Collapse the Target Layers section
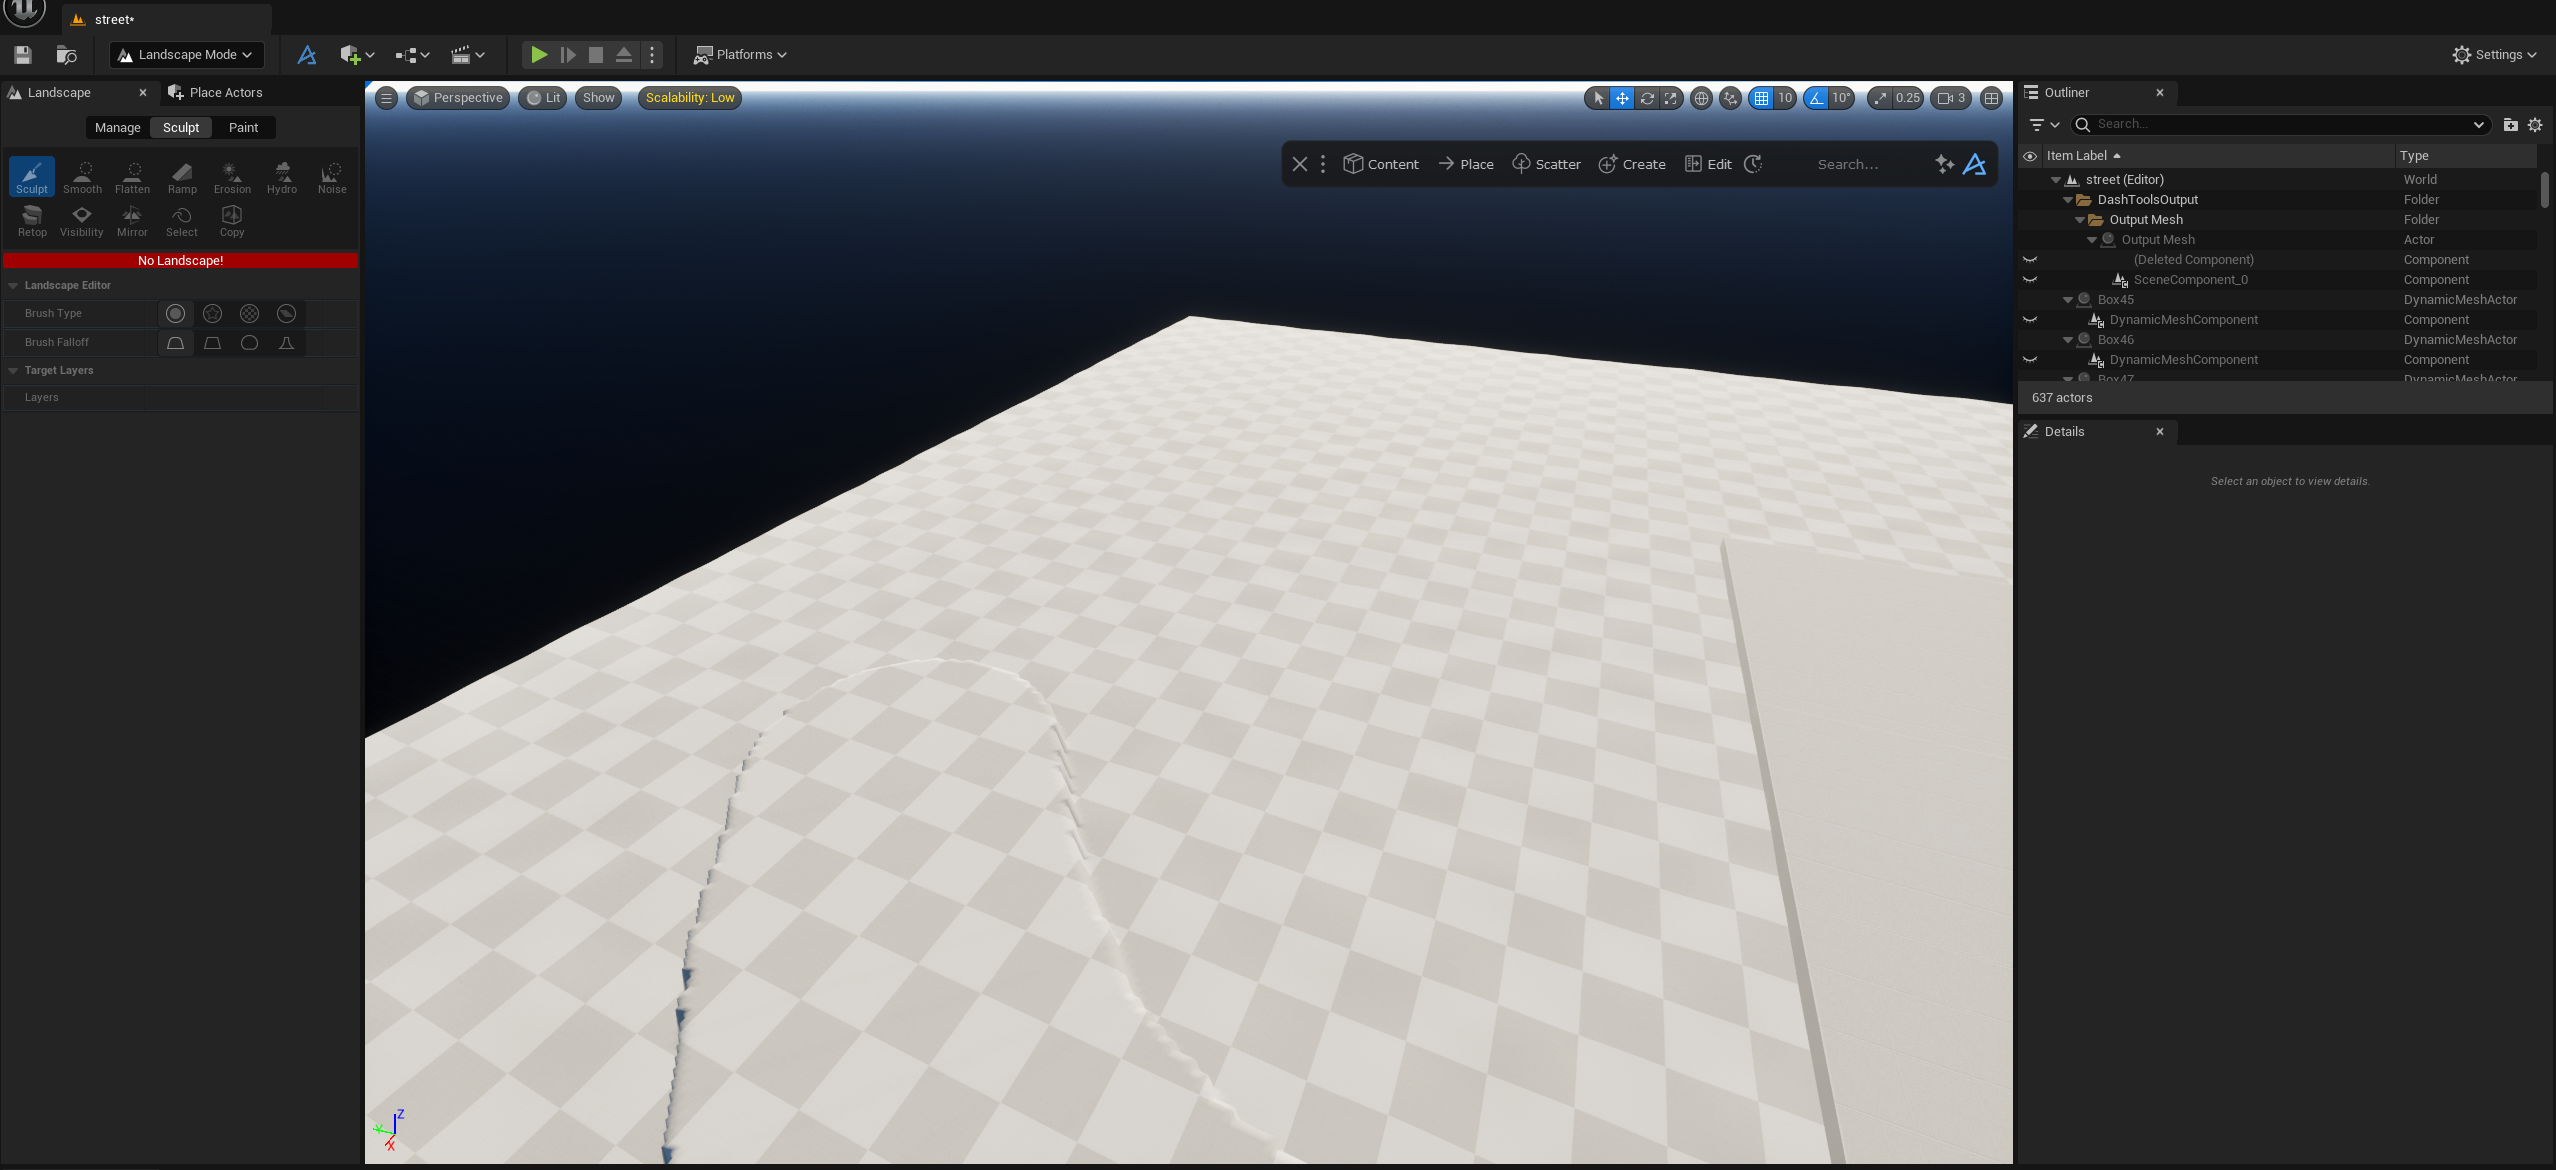 [14, 370]
